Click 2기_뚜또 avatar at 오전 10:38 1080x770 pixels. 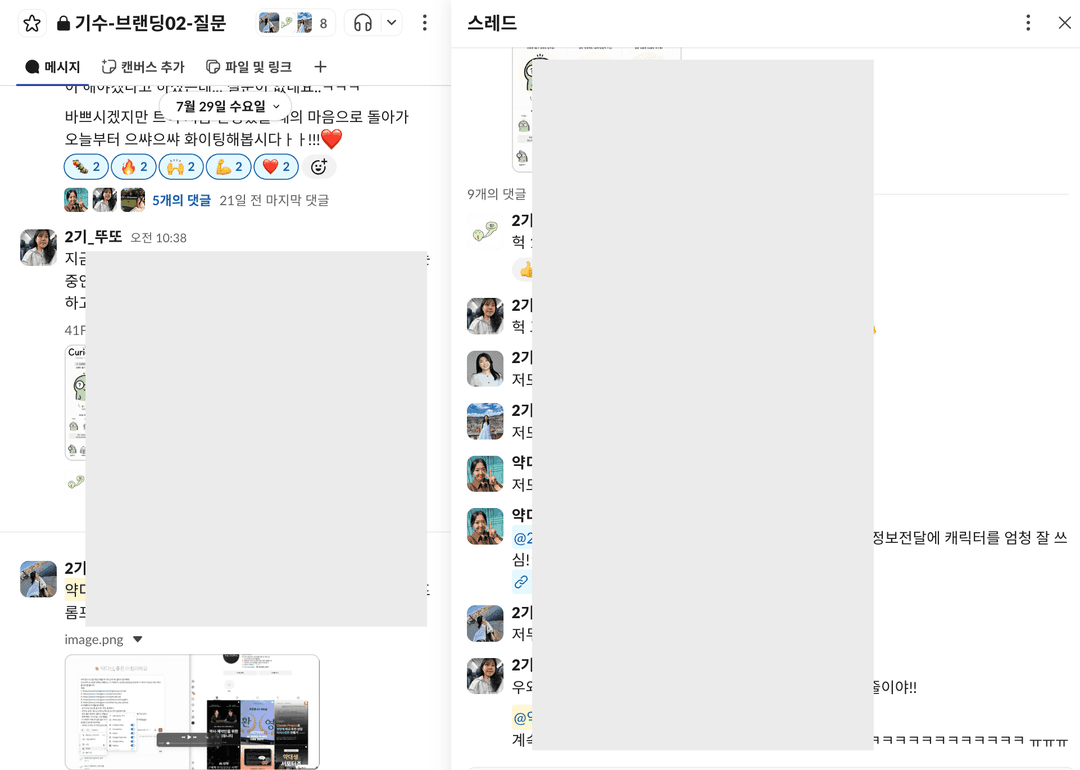pyautogui.click(x=39, y=247)
